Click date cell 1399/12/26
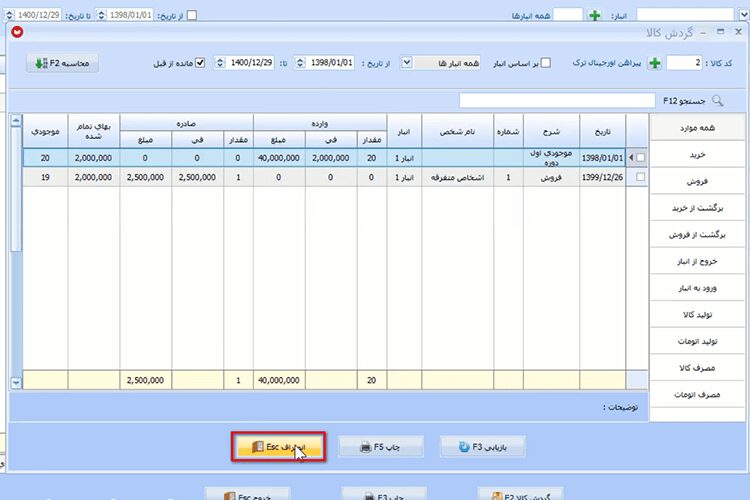The height and width of the screenshot is (500, 750). 602,178
